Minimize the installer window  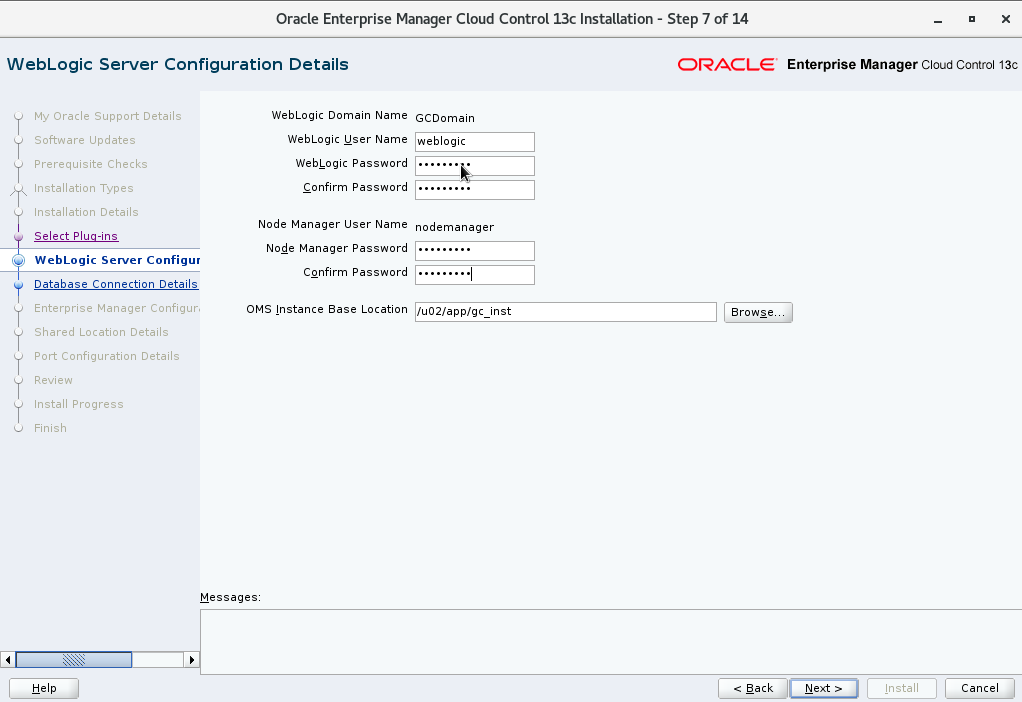click(938, 20)
